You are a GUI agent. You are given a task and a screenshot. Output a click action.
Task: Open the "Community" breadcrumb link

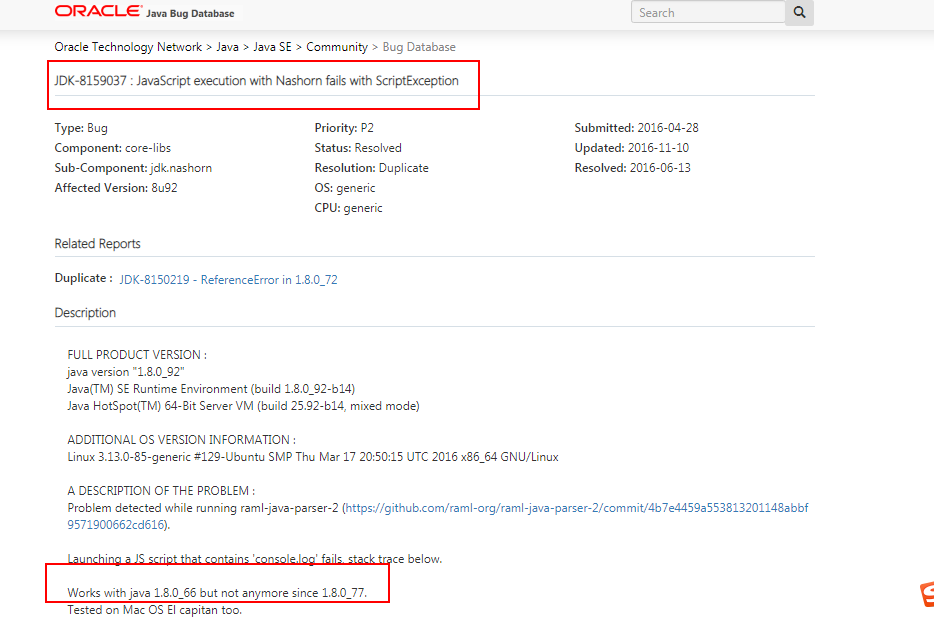coord(337,46)
